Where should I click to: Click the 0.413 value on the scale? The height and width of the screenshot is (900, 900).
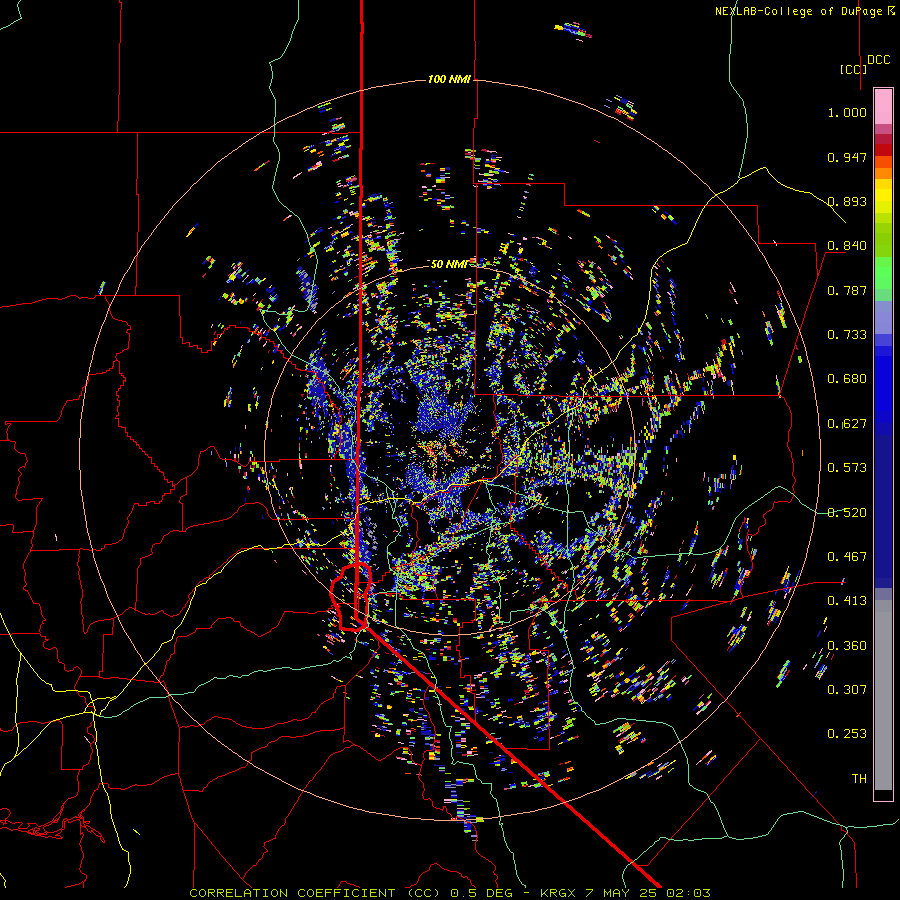847,601
